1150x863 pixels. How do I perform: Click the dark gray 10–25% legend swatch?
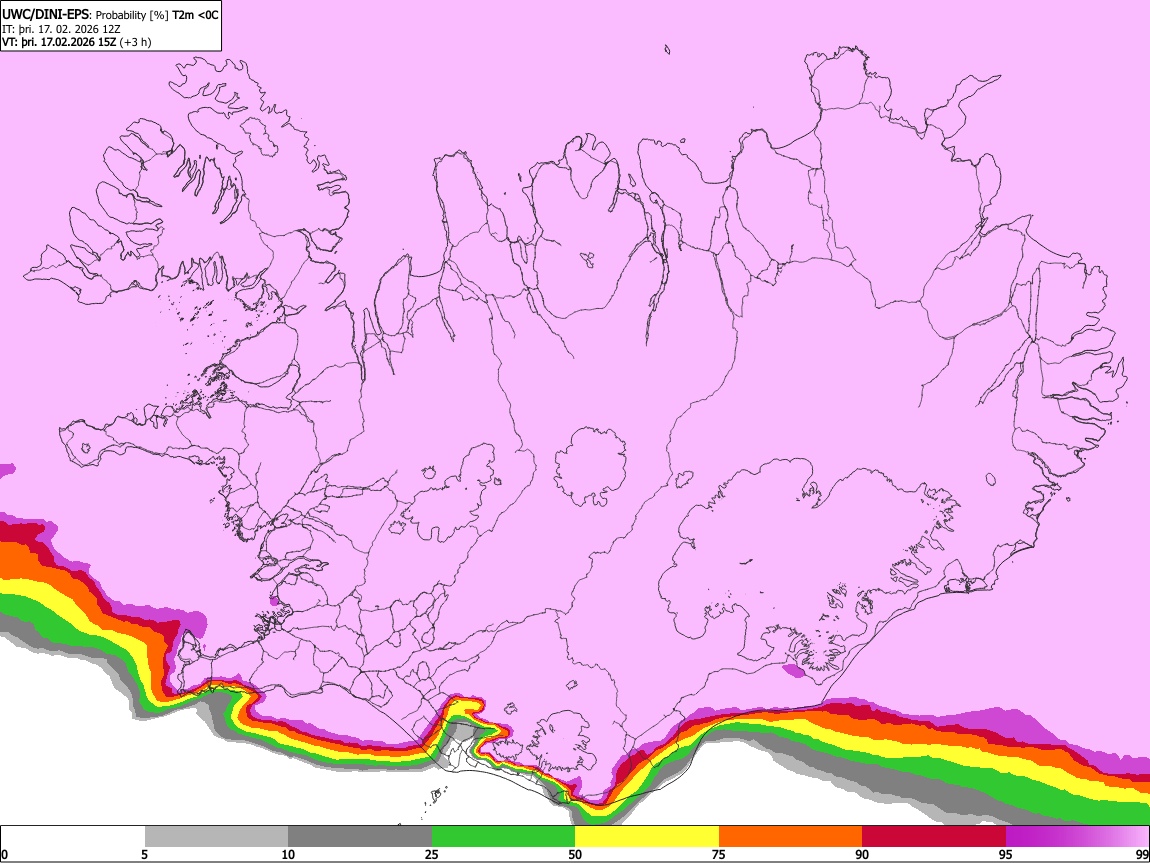point(360,837)
